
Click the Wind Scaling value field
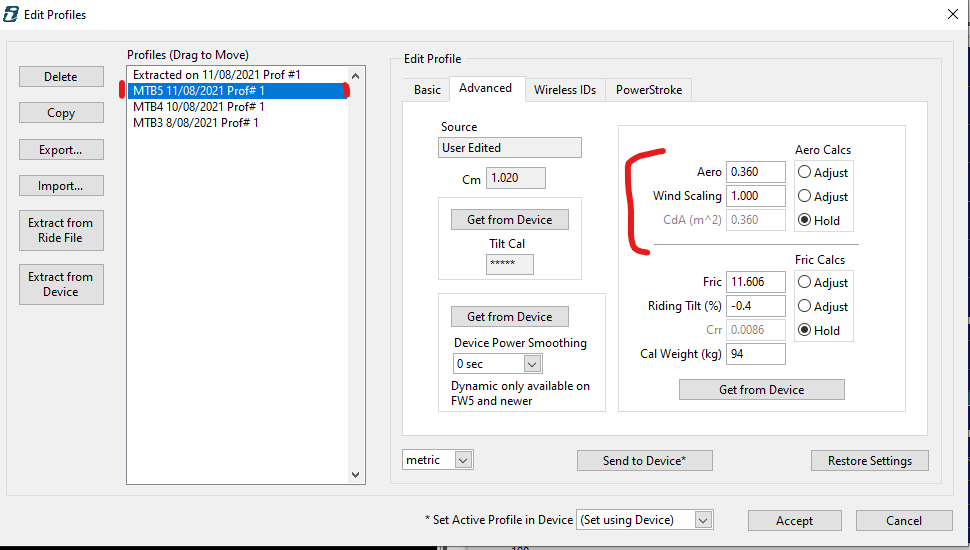[x=755, y=196]
